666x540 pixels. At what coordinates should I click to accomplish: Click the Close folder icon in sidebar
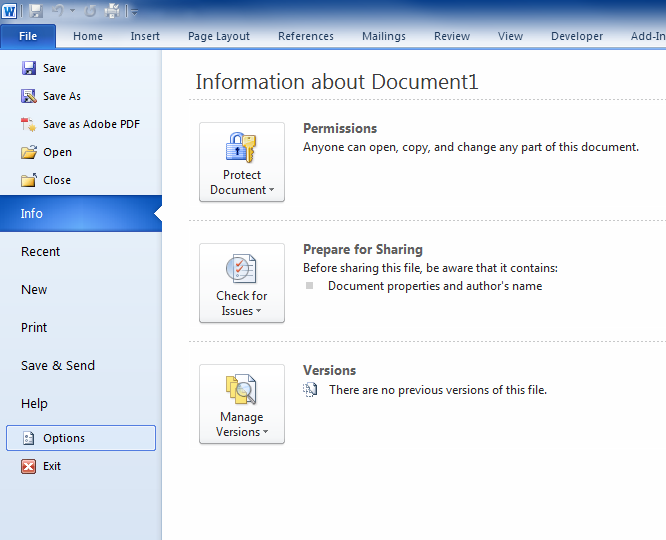pyautogui.click(x=29, y=180)
